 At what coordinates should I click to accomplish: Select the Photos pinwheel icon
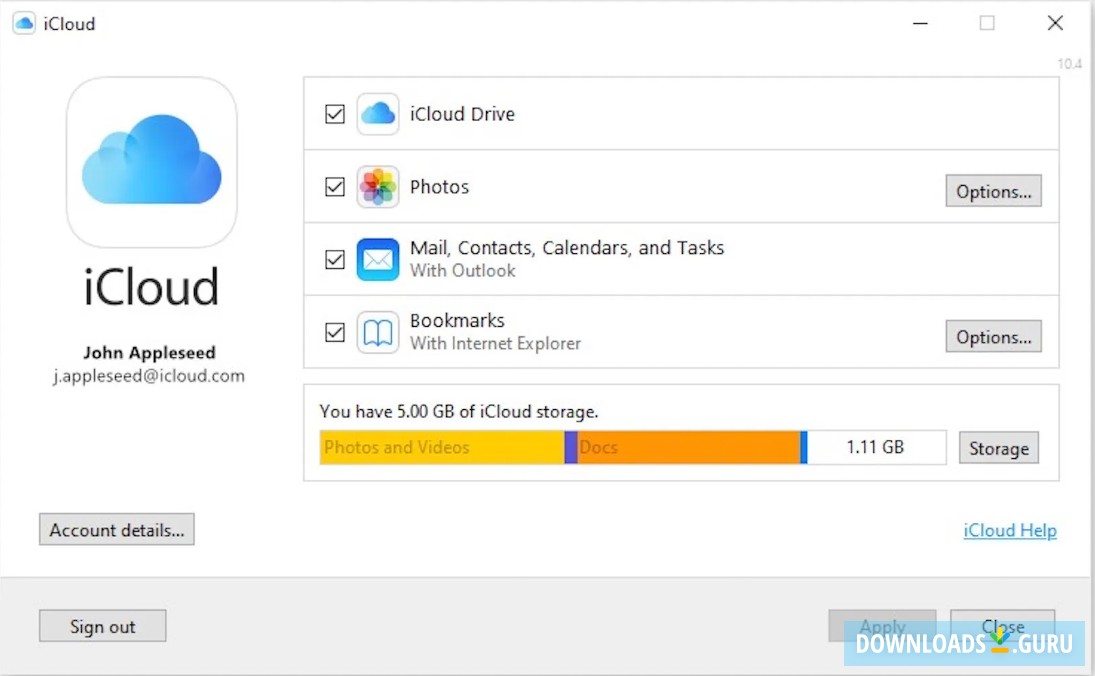tap(377, 187)
